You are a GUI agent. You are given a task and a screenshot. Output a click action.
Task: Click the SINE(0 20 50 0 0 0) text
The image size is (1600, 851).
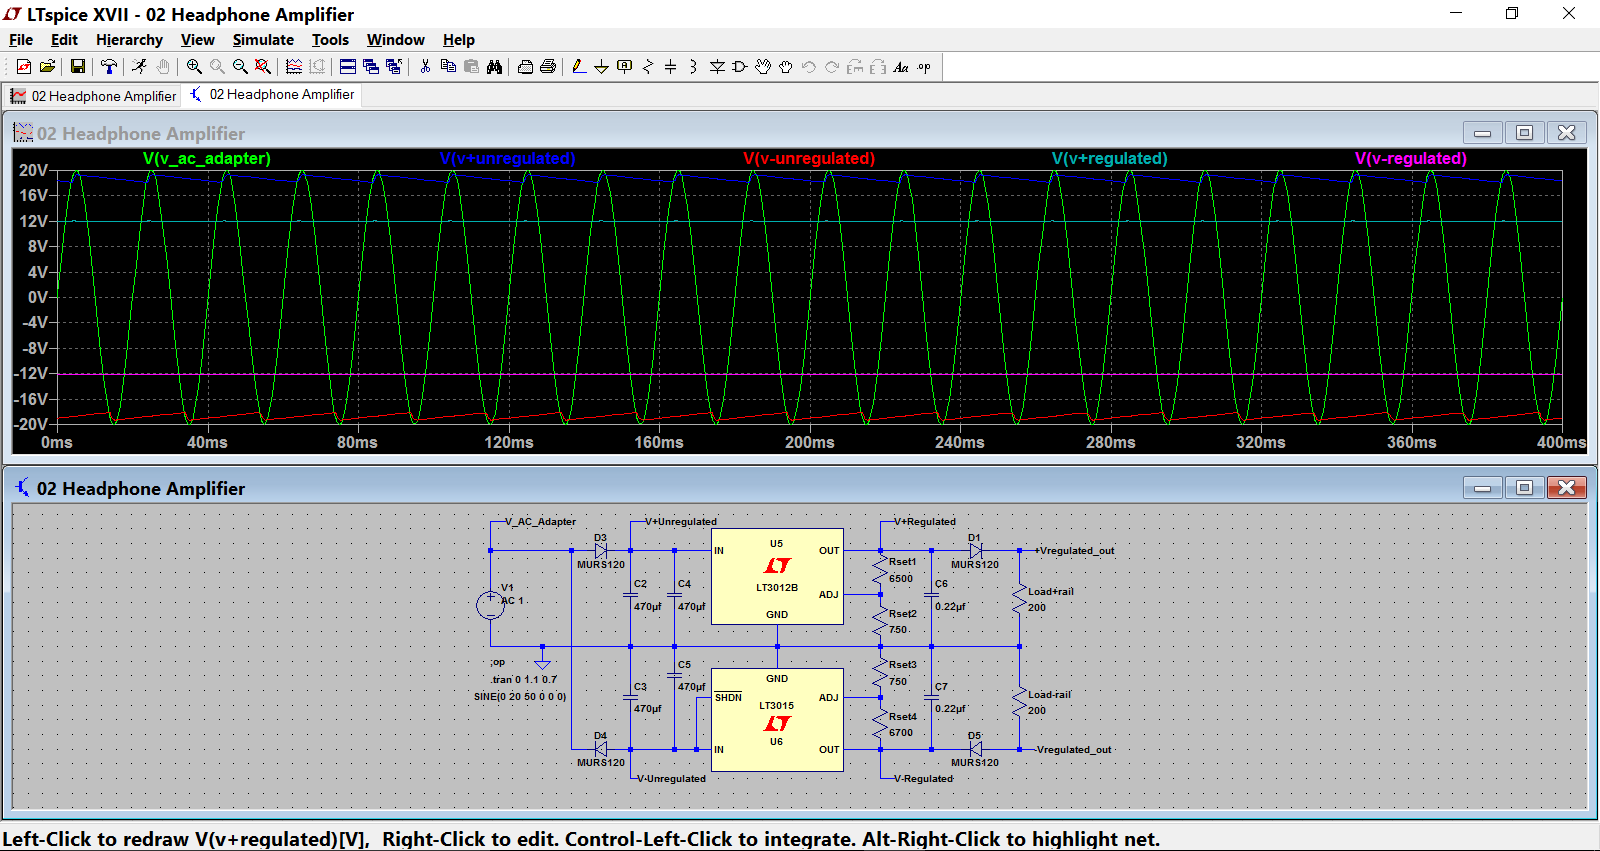[519, 696]
